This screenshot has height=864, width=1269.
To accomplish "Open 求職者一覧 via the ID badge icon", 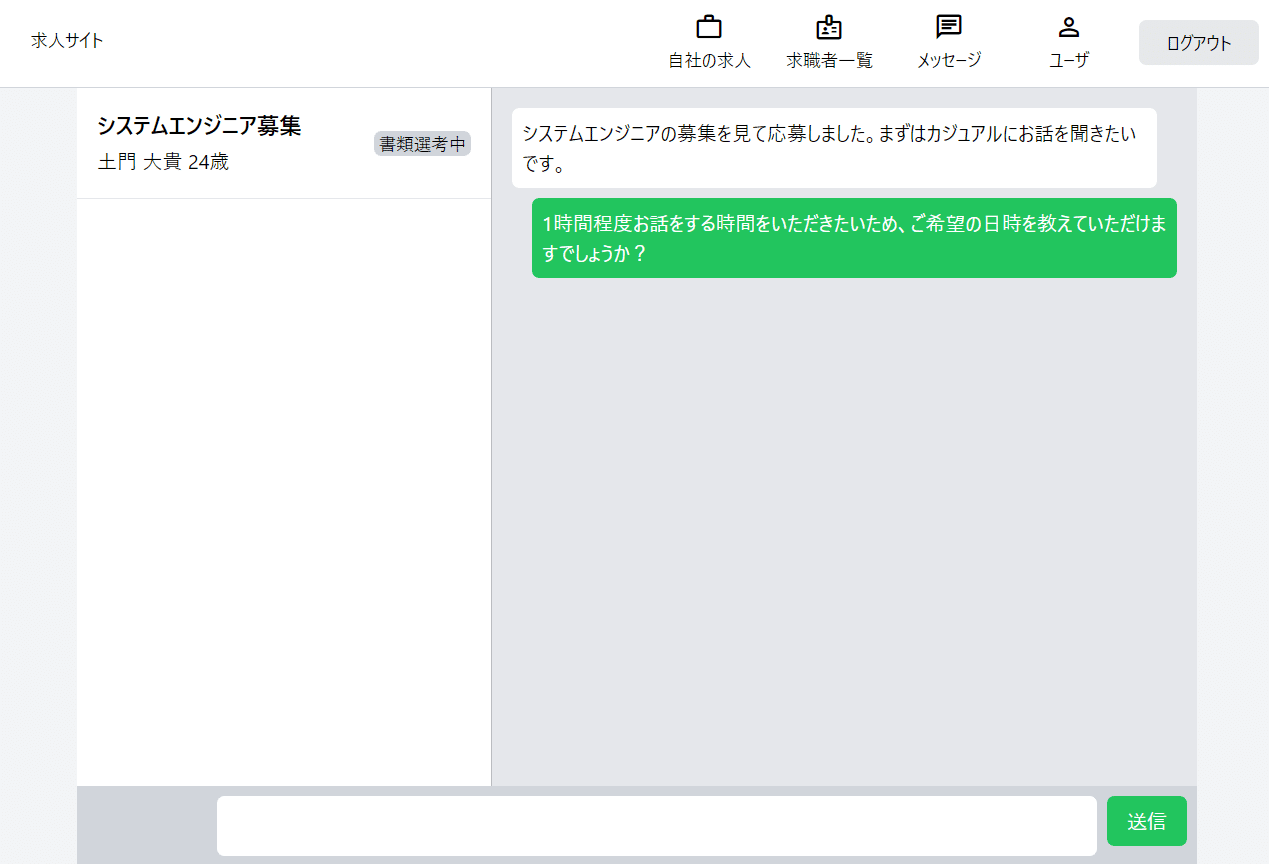I will pyautogui.click(x=829, y=27).
